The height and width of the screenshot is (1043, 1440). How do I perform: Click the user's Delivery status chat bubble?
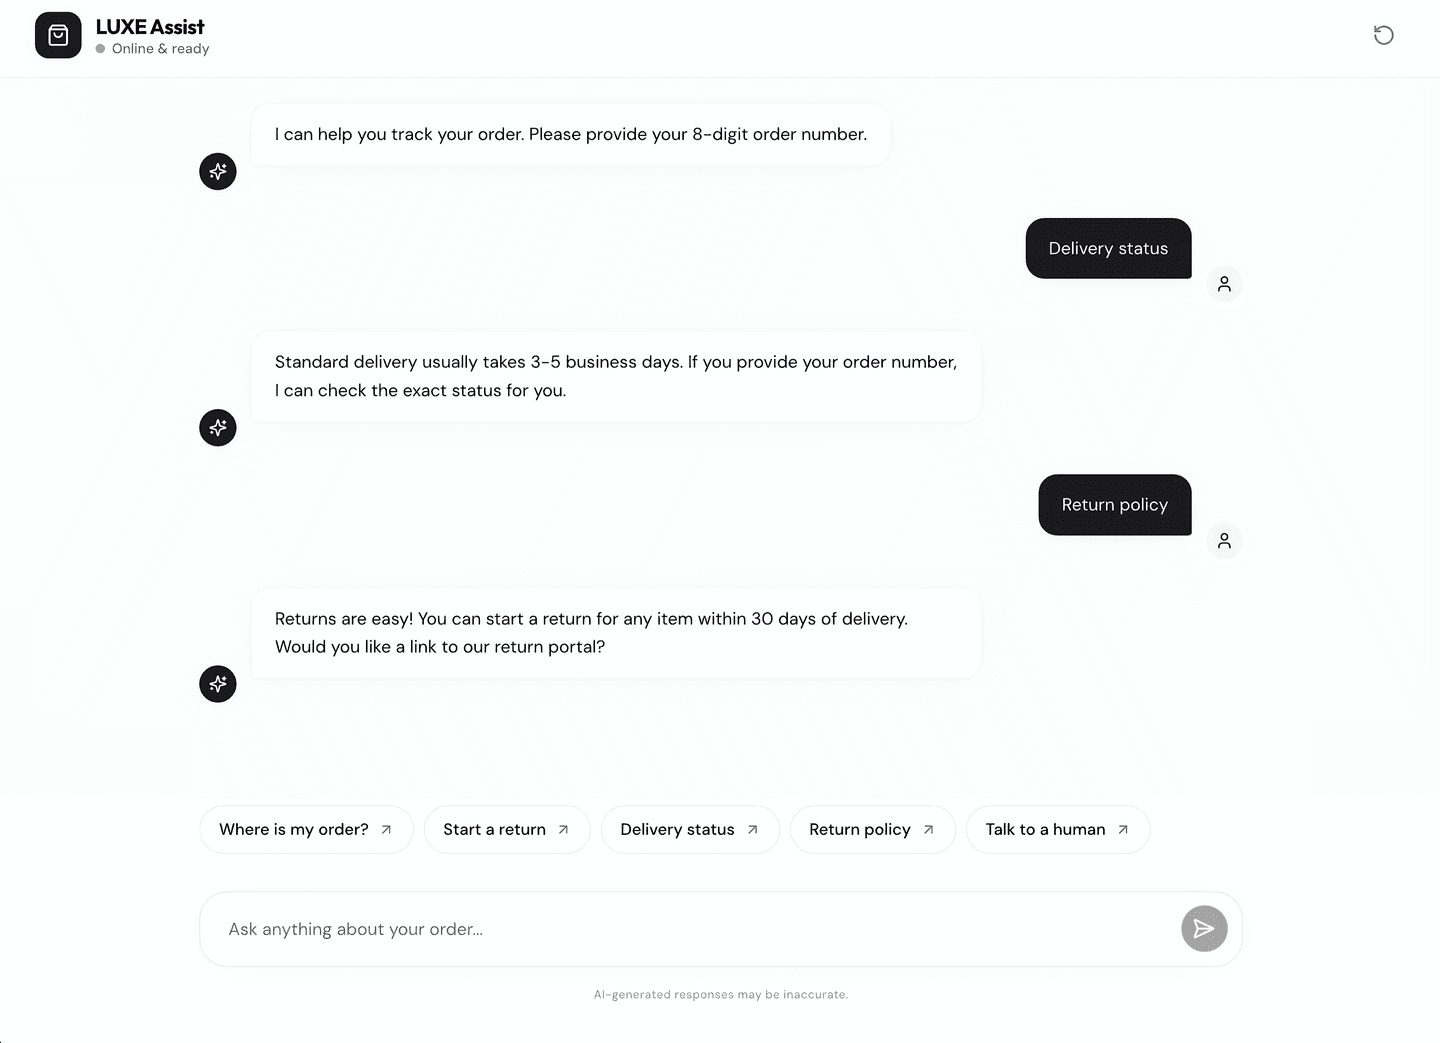[x=1108, y=248]
